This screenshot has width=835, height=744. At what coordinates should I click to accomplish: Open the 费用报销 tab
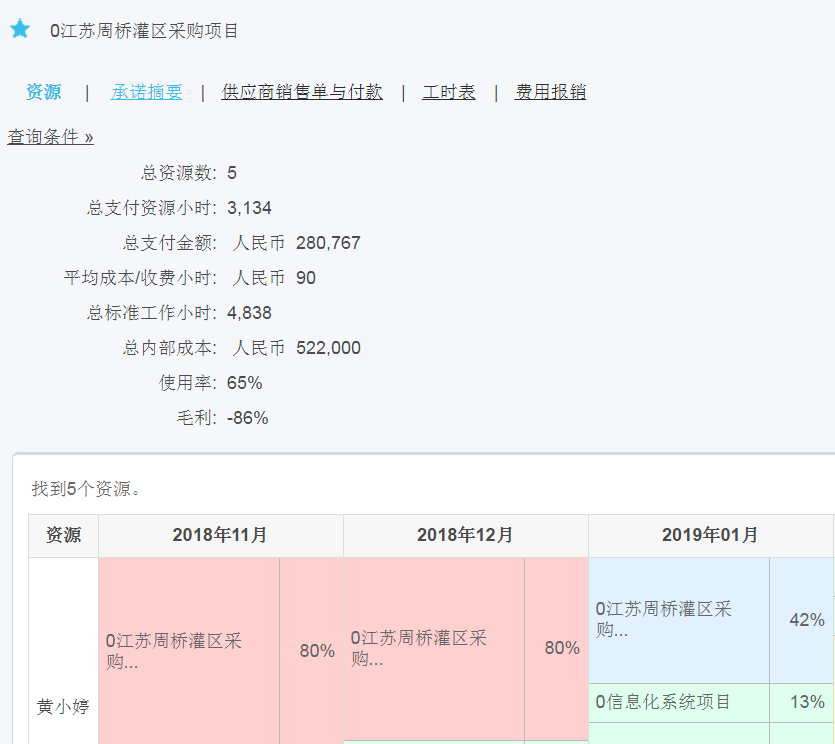click(x=550, y=92)
